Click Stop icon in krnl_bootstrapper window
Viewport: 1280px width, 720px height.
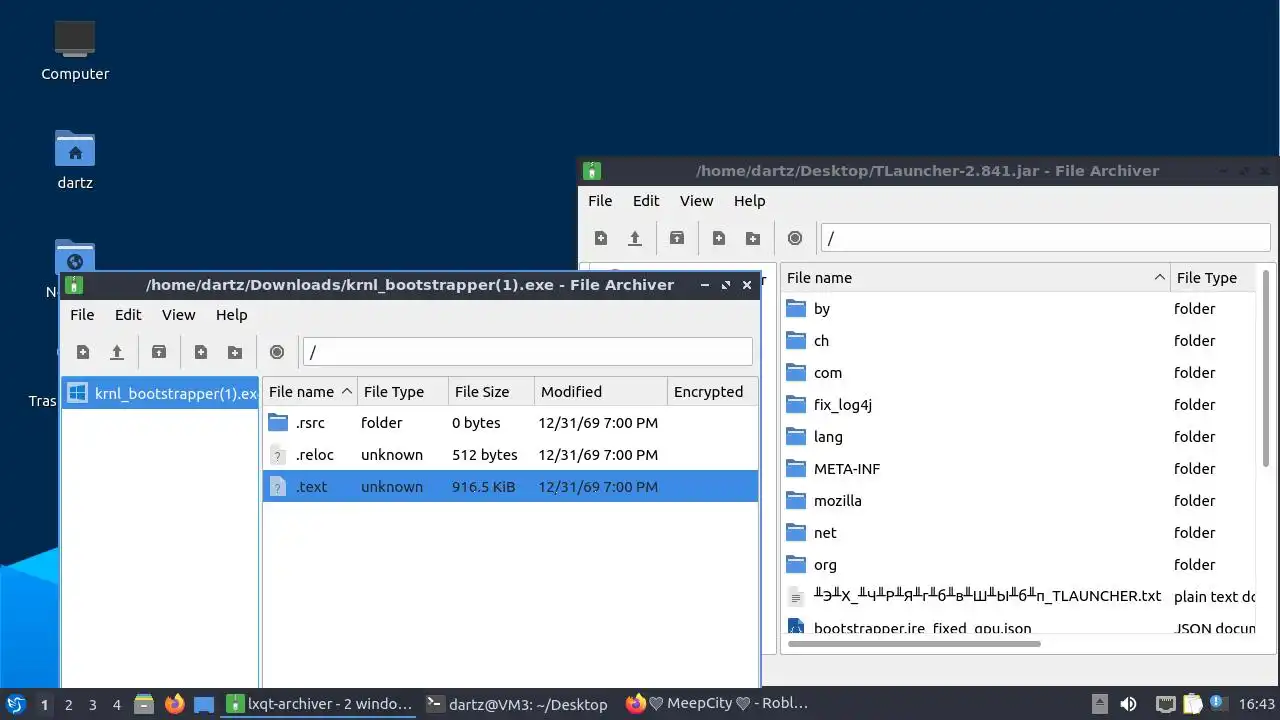pos(277,352)
